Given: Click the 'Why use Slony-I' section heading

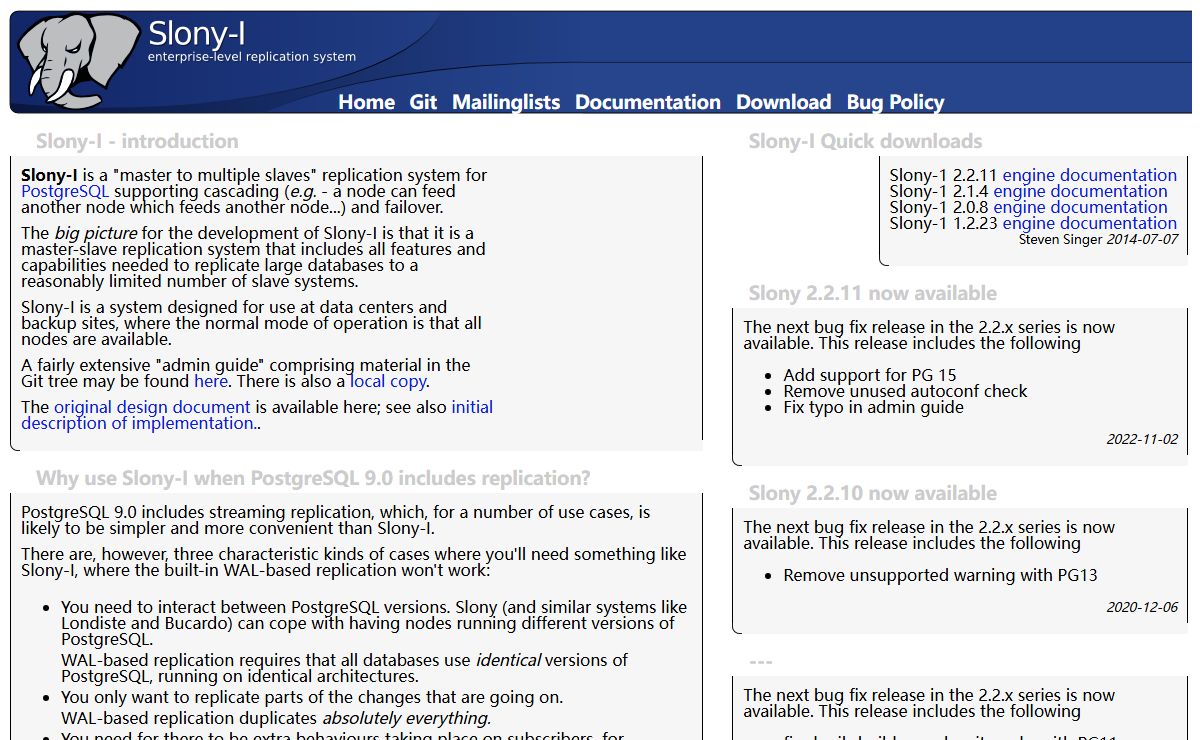Looking at the screenshot, I should 313,478.
